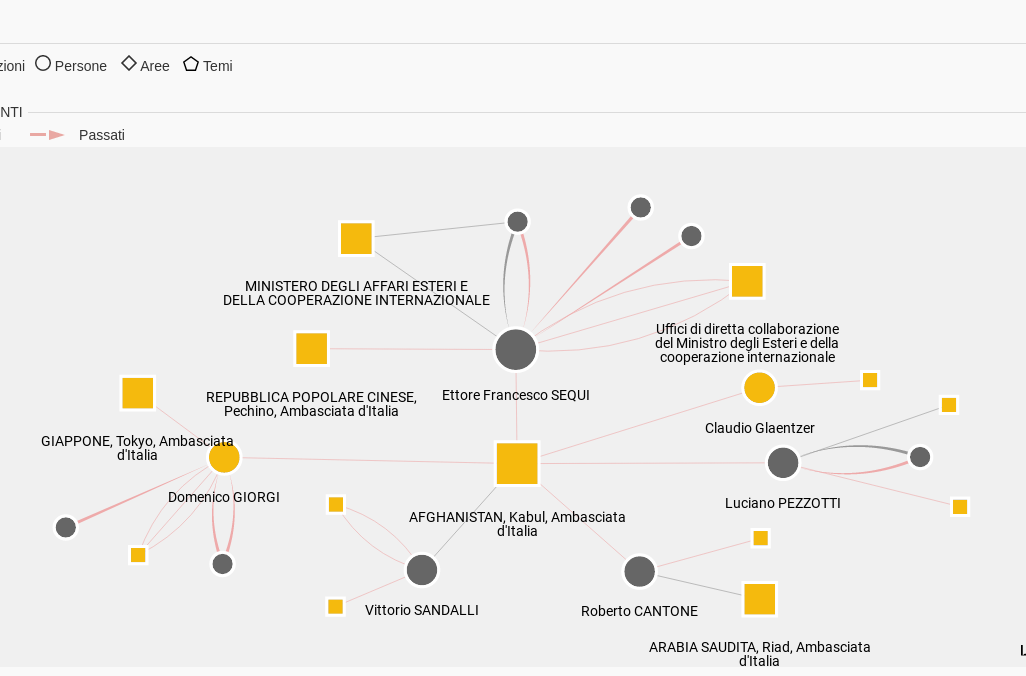Click the 'Roberto CANTONE' name label

639,611
